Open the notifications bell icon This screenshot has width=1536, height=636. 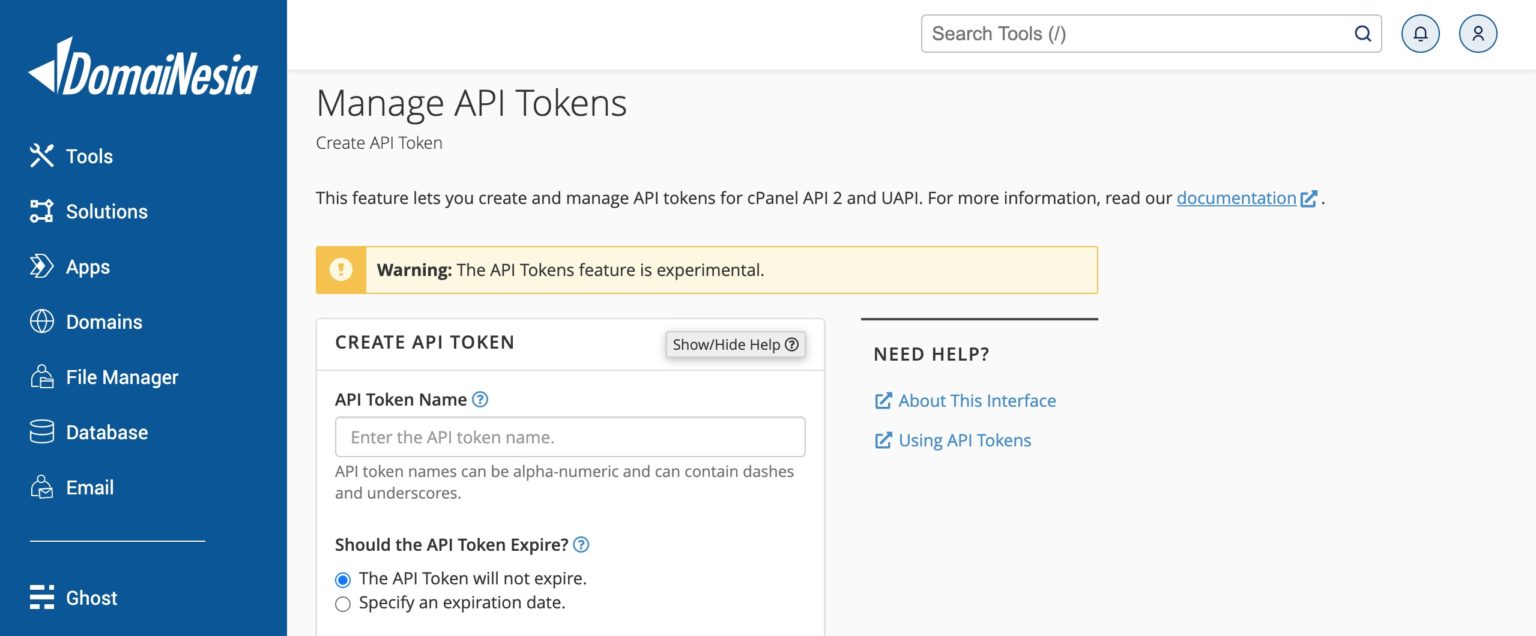coord(1420,34)
